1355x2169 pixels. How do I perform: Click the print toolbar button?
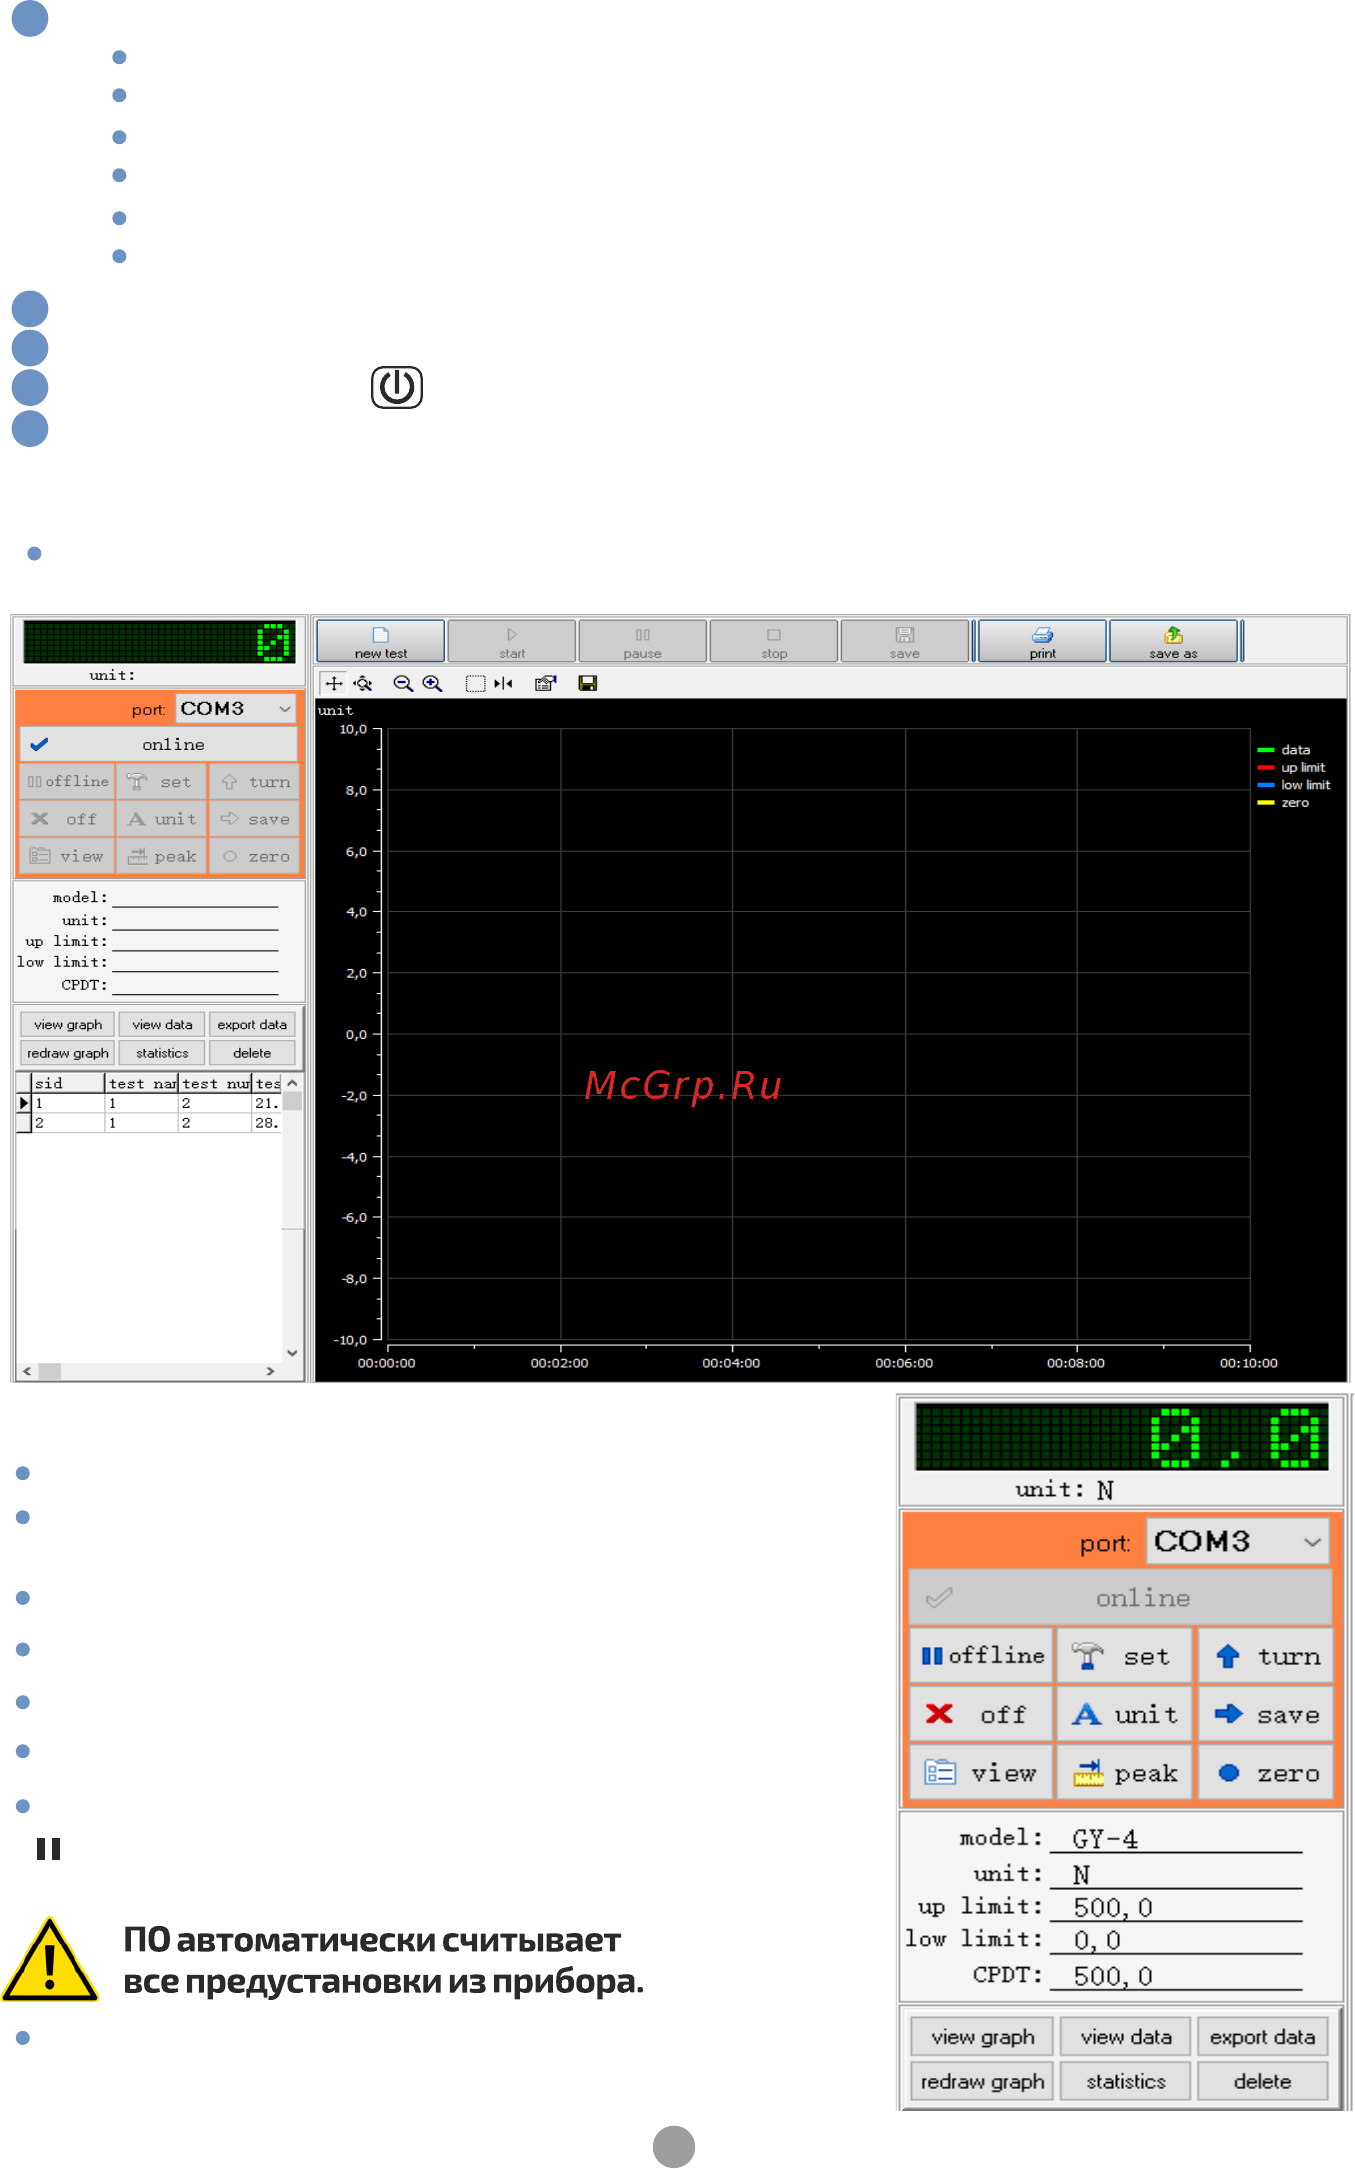coord(1042,641)
